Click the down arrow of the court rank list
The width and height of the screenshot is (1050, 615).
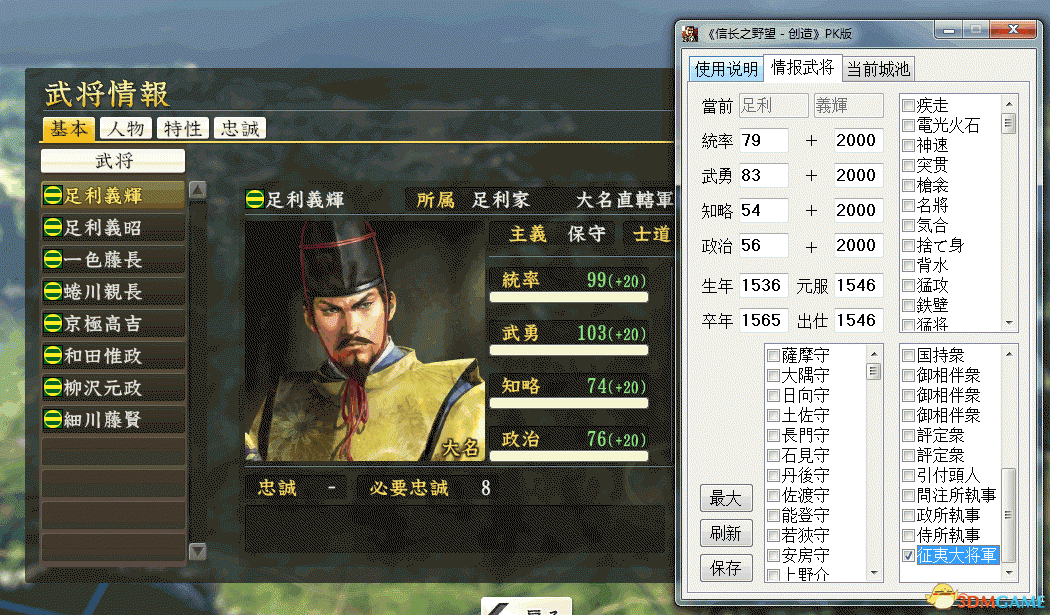[x=874, y=573]
